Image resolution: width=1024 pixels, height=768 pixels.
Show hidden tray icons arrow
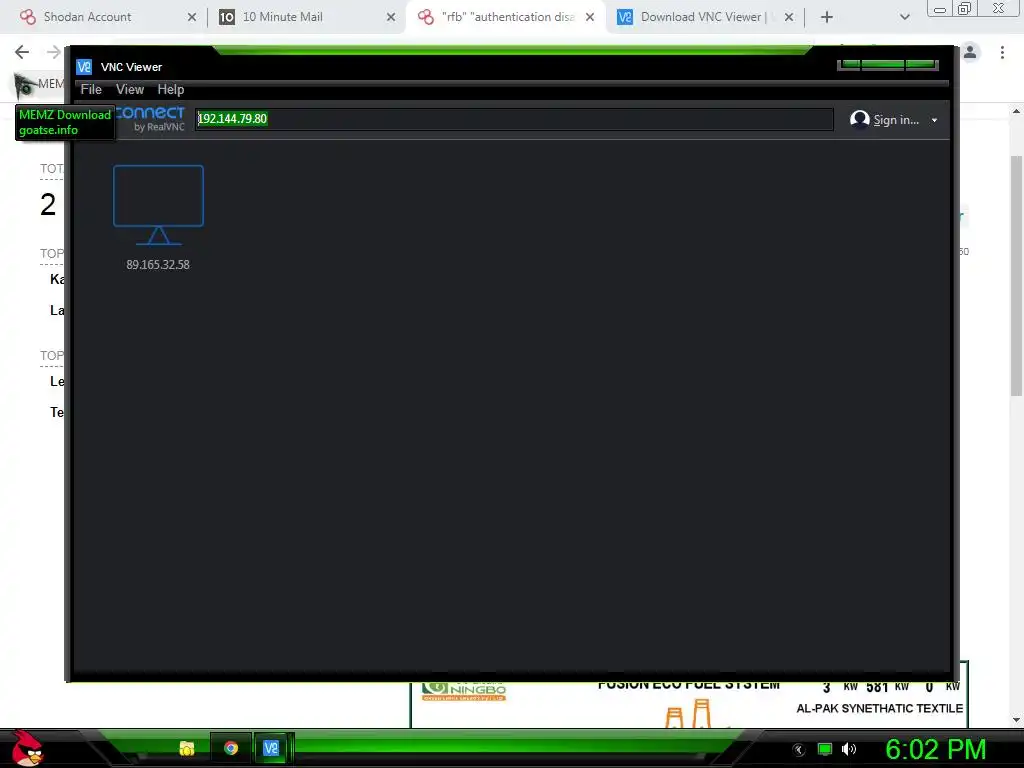pyautogui.click(x=798, y=750)
